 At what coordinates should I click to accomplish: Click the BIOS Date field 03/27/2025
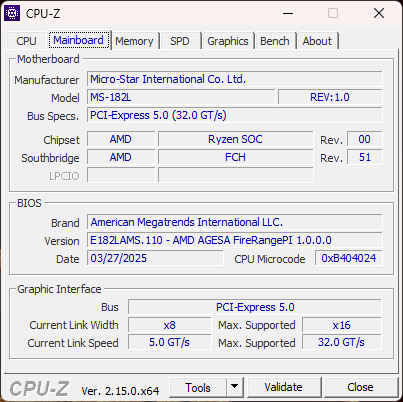tap(155, 258)
